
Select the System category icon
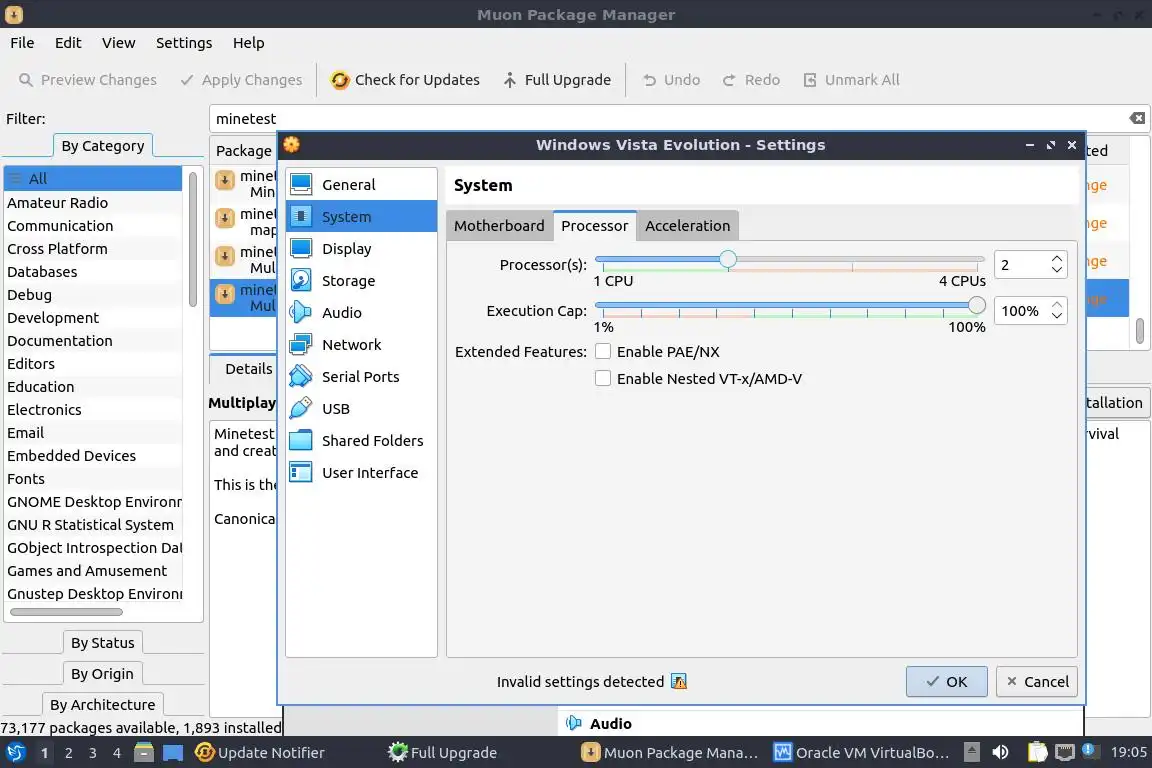[x=301, y=216]
